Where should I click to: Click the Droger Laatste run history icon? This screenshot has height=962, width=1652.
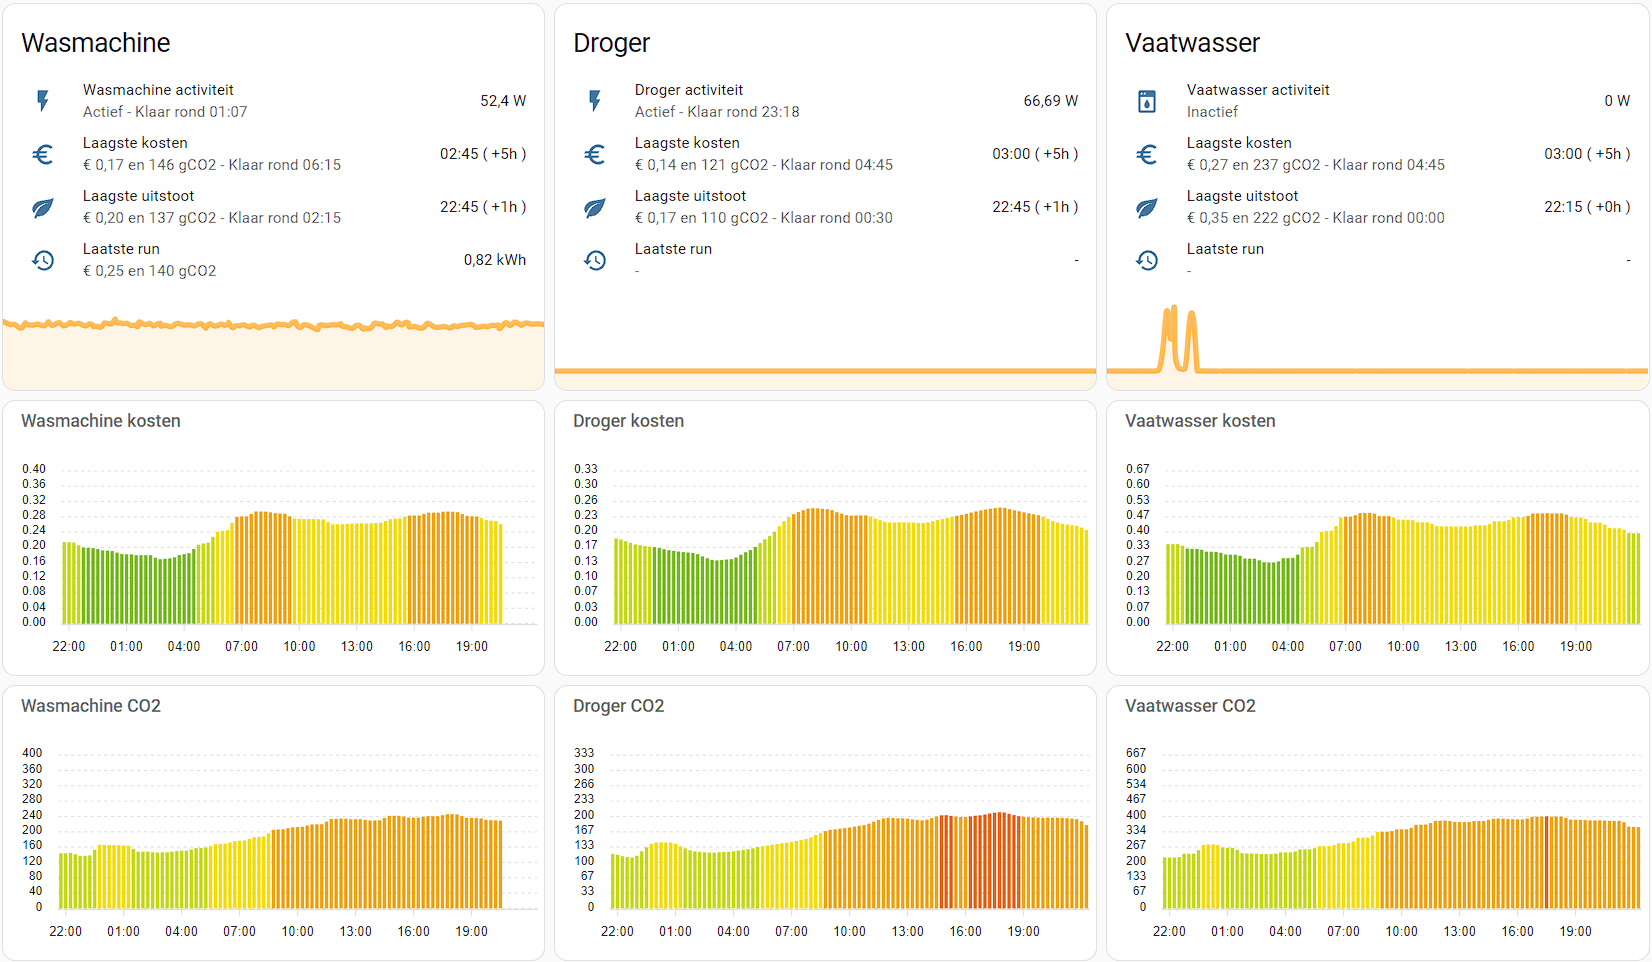[x=595, y=260]
